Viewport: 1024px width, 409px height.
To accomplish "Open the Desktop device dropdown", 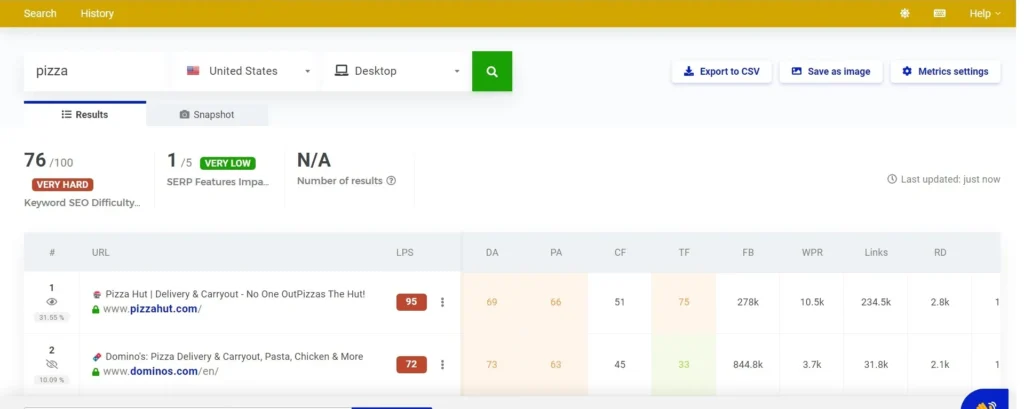I will [397, 71].
